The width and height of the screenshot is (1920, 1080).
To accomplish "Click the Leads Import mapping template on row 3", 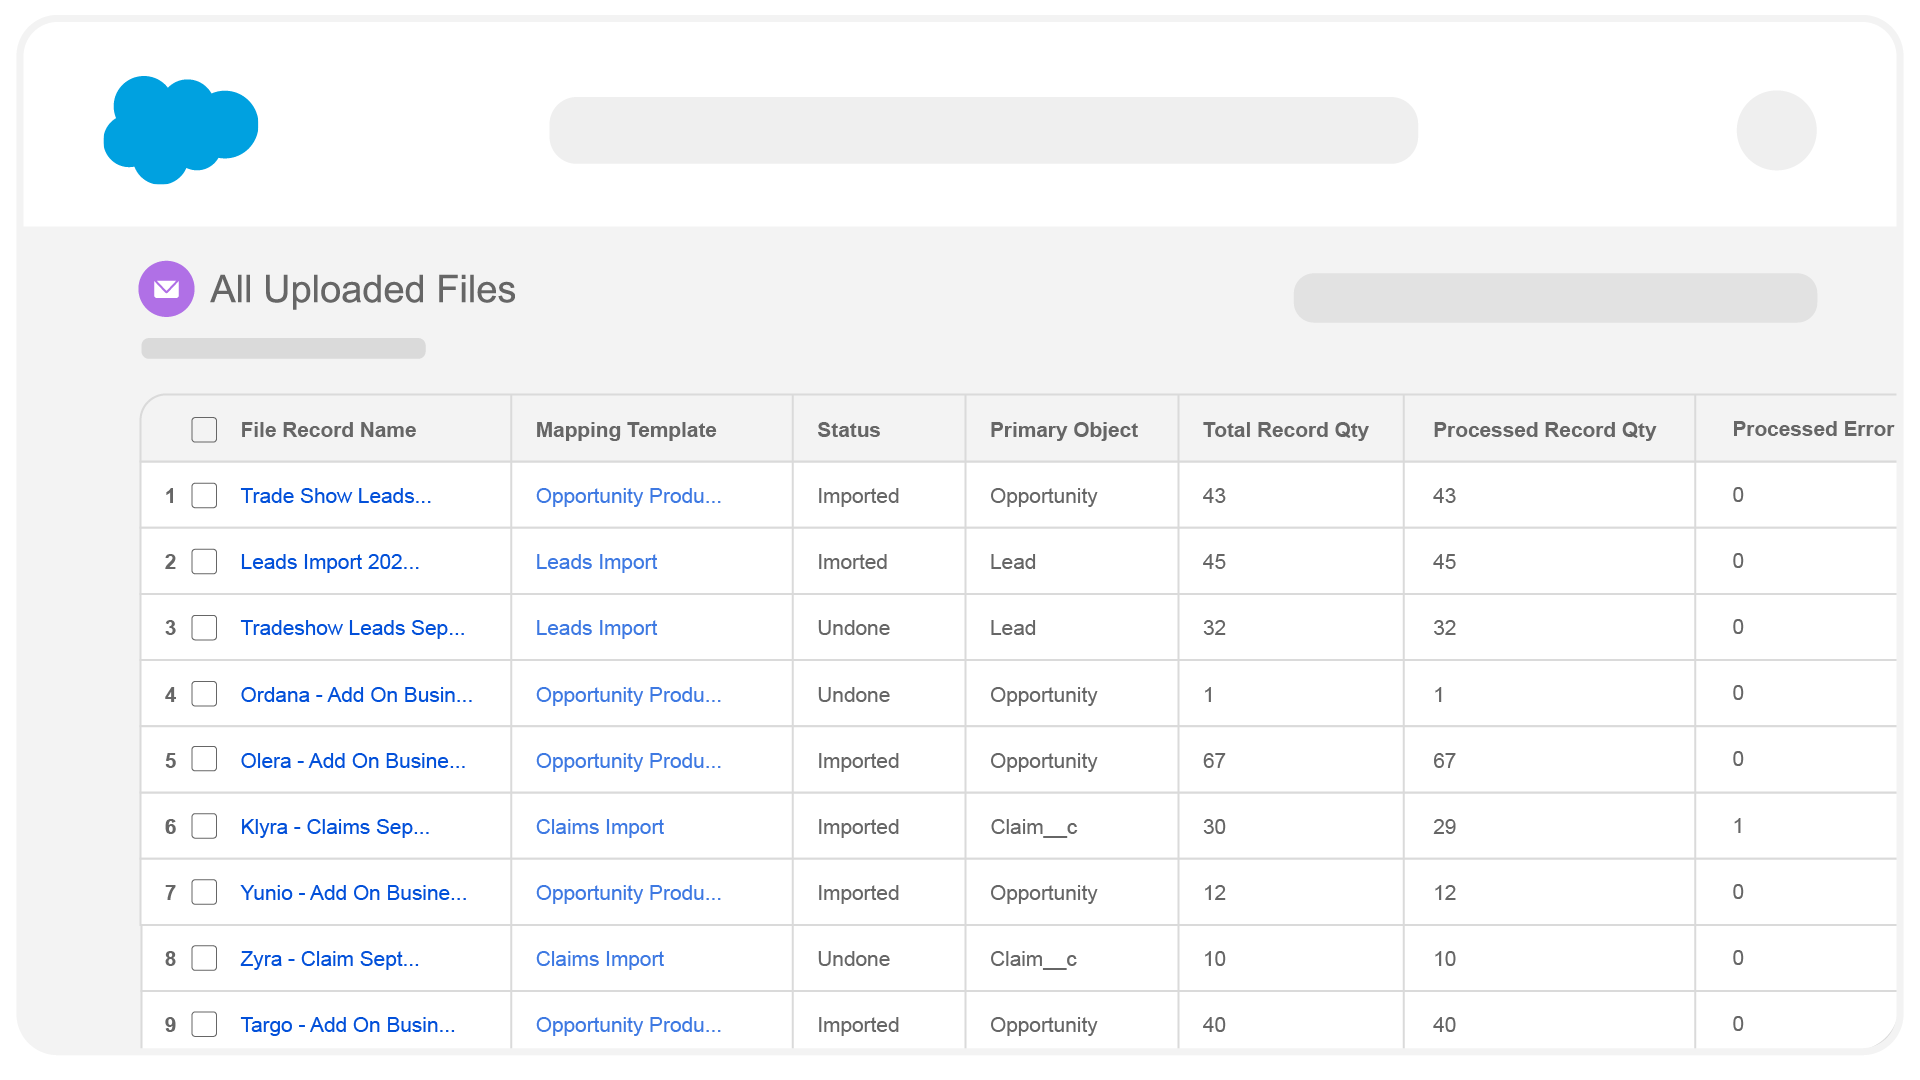I will point(595,627).
